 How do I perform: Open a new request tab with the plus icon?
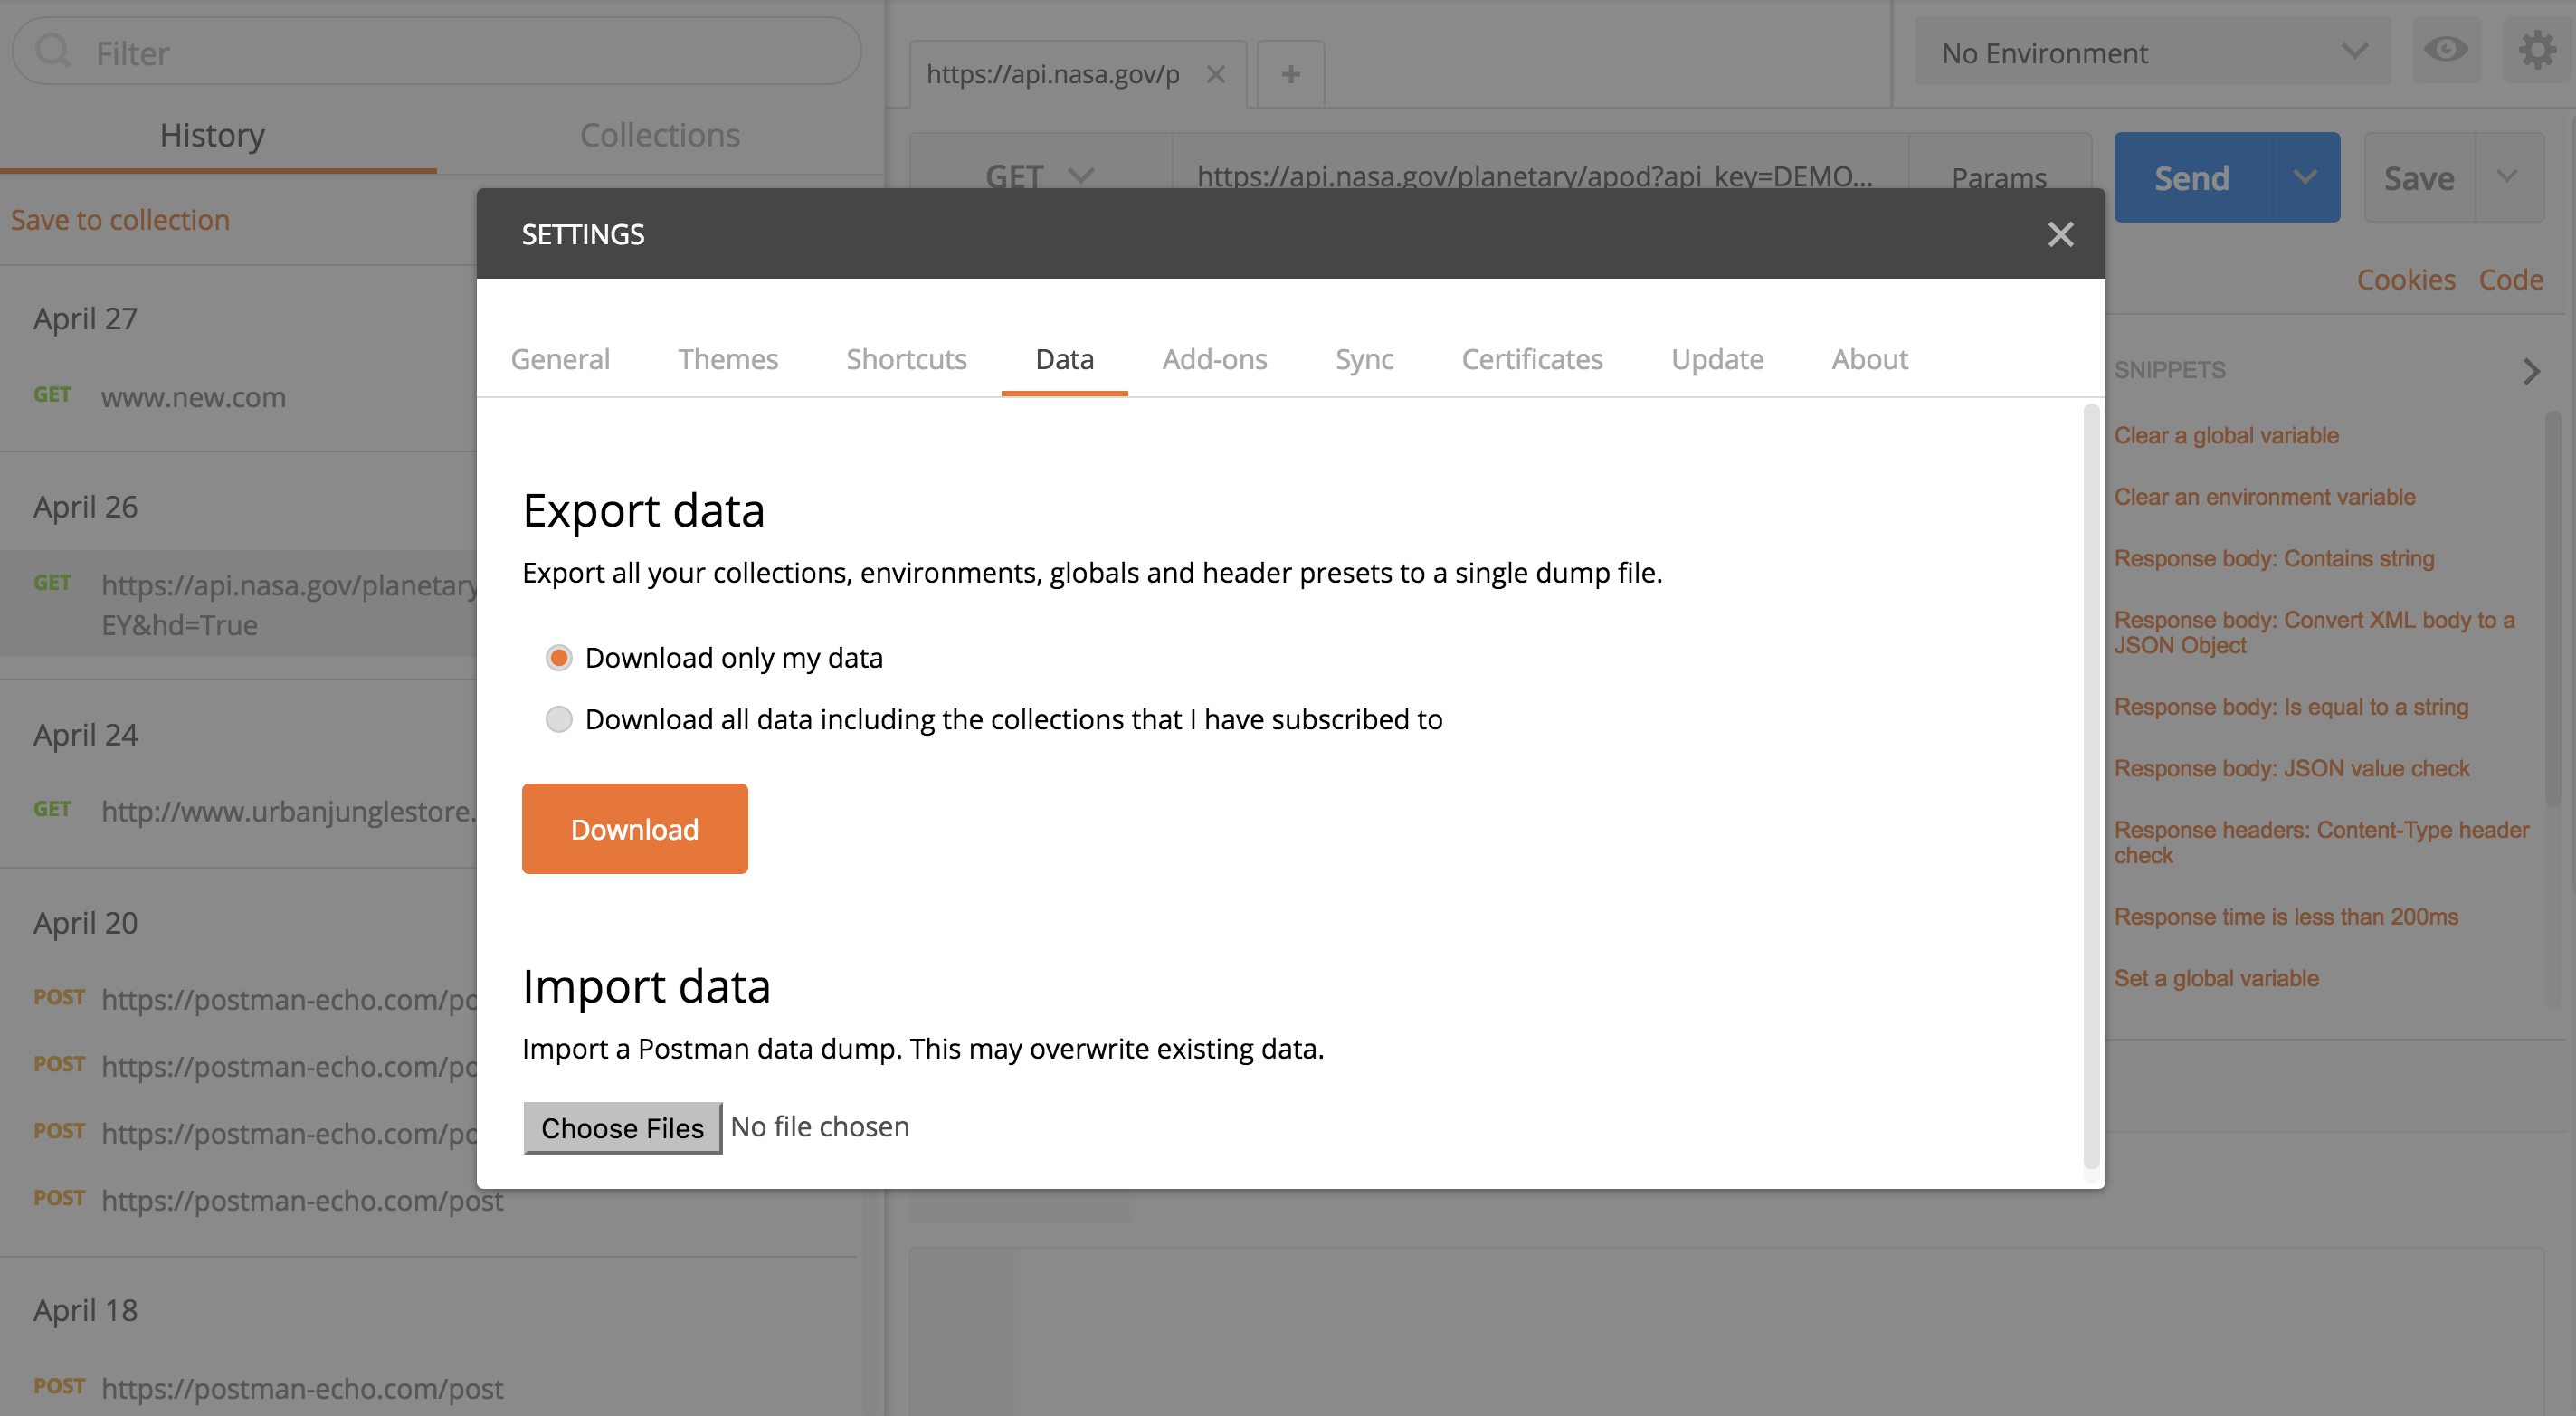click(1290, 74)
